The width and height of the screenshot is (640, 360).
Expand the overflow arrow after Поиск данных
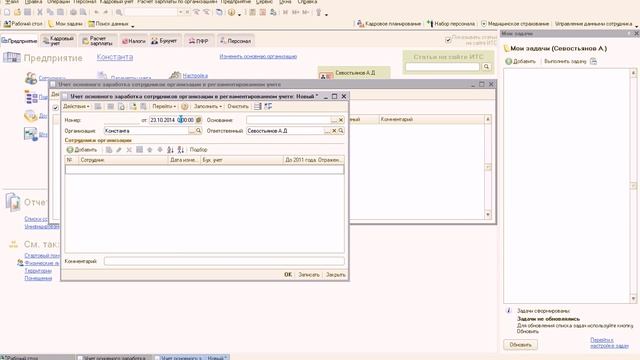[133, 26]
